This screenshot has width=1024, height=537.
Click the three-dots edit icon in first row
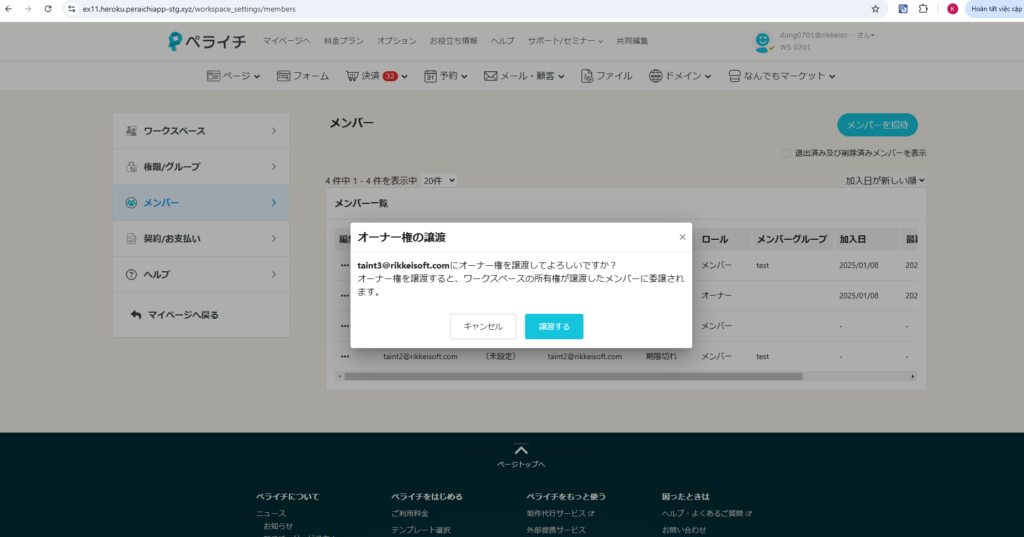344,265
